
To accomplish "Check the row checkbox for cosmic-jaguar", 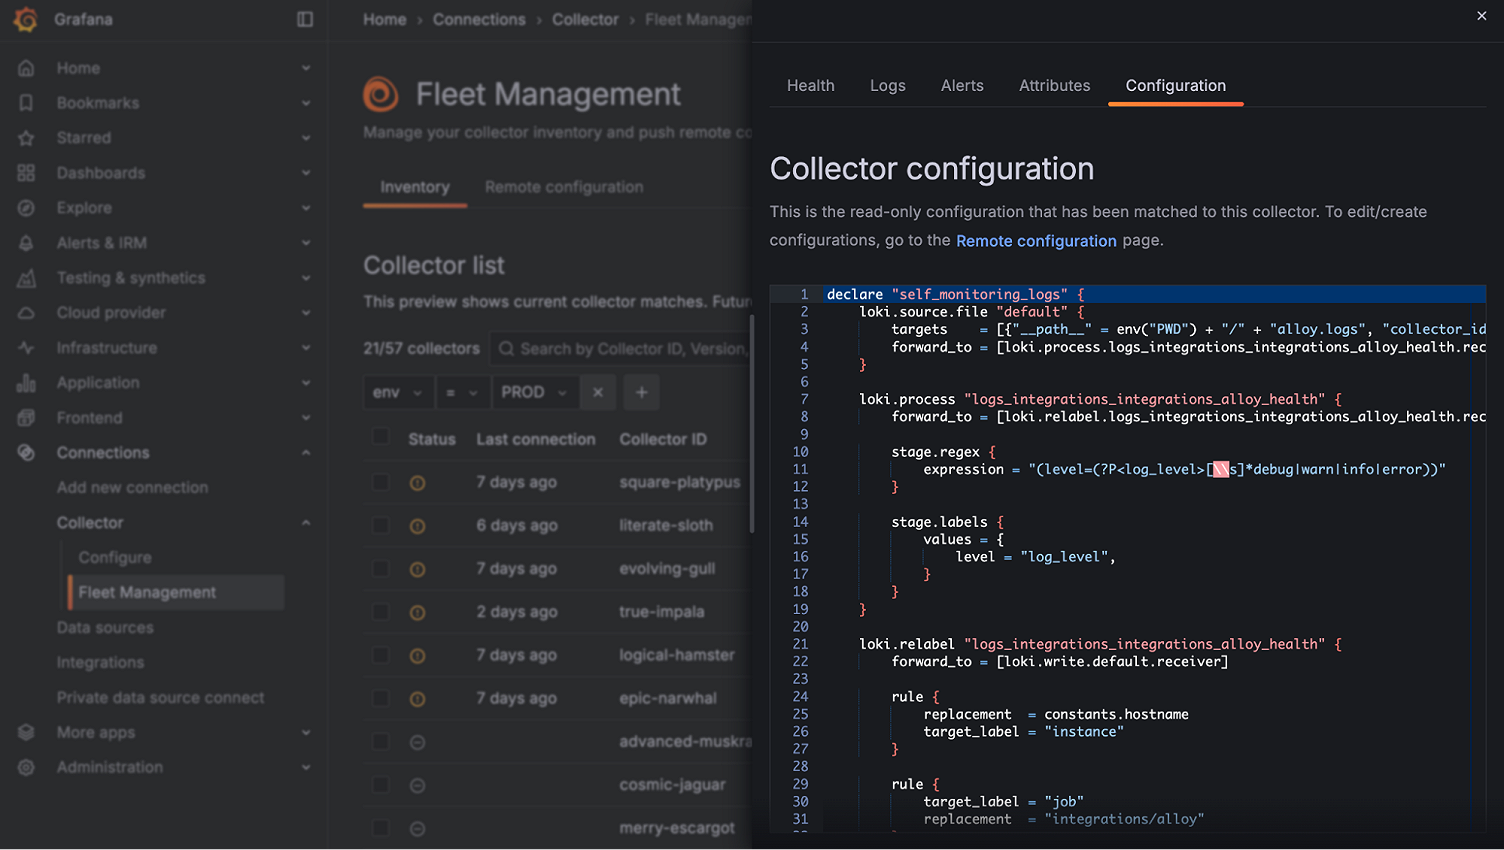I will point(381,785).
